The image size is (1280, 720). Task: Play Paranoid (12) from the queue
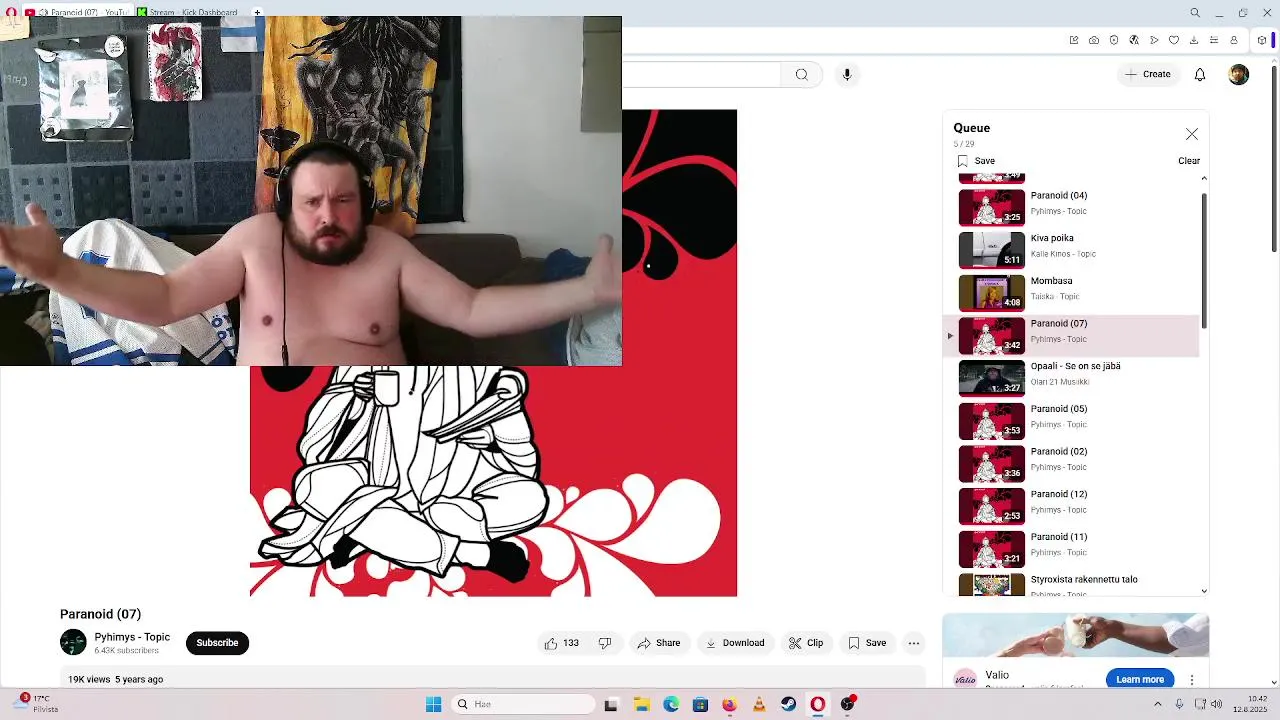[1071, 506]
